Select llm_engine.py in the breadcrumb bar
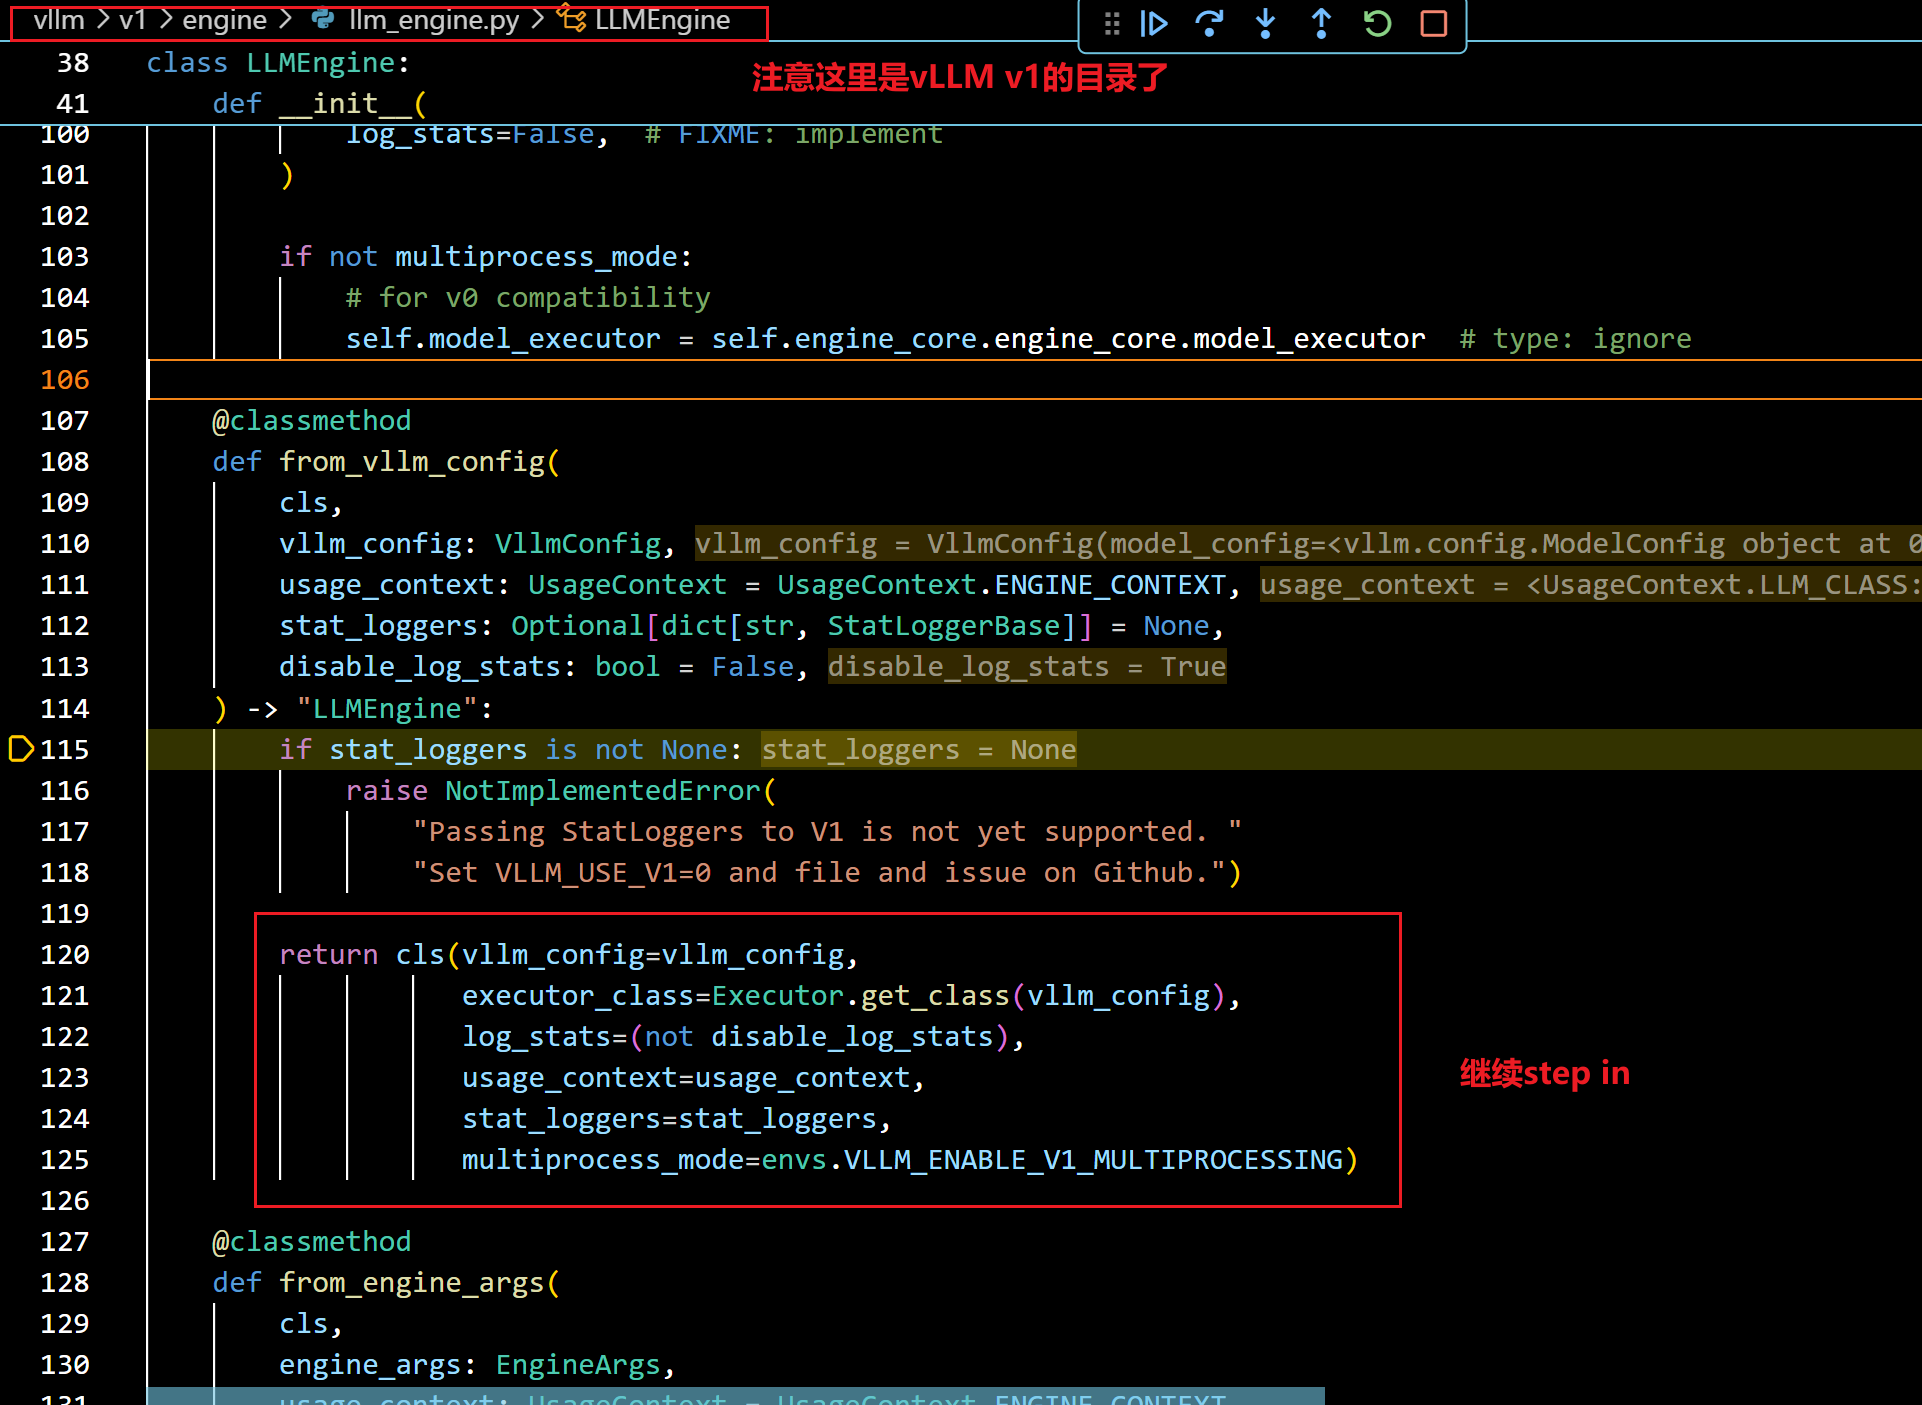Image resolution: width=1922 pixels, height=1405 pixels. 434,20
